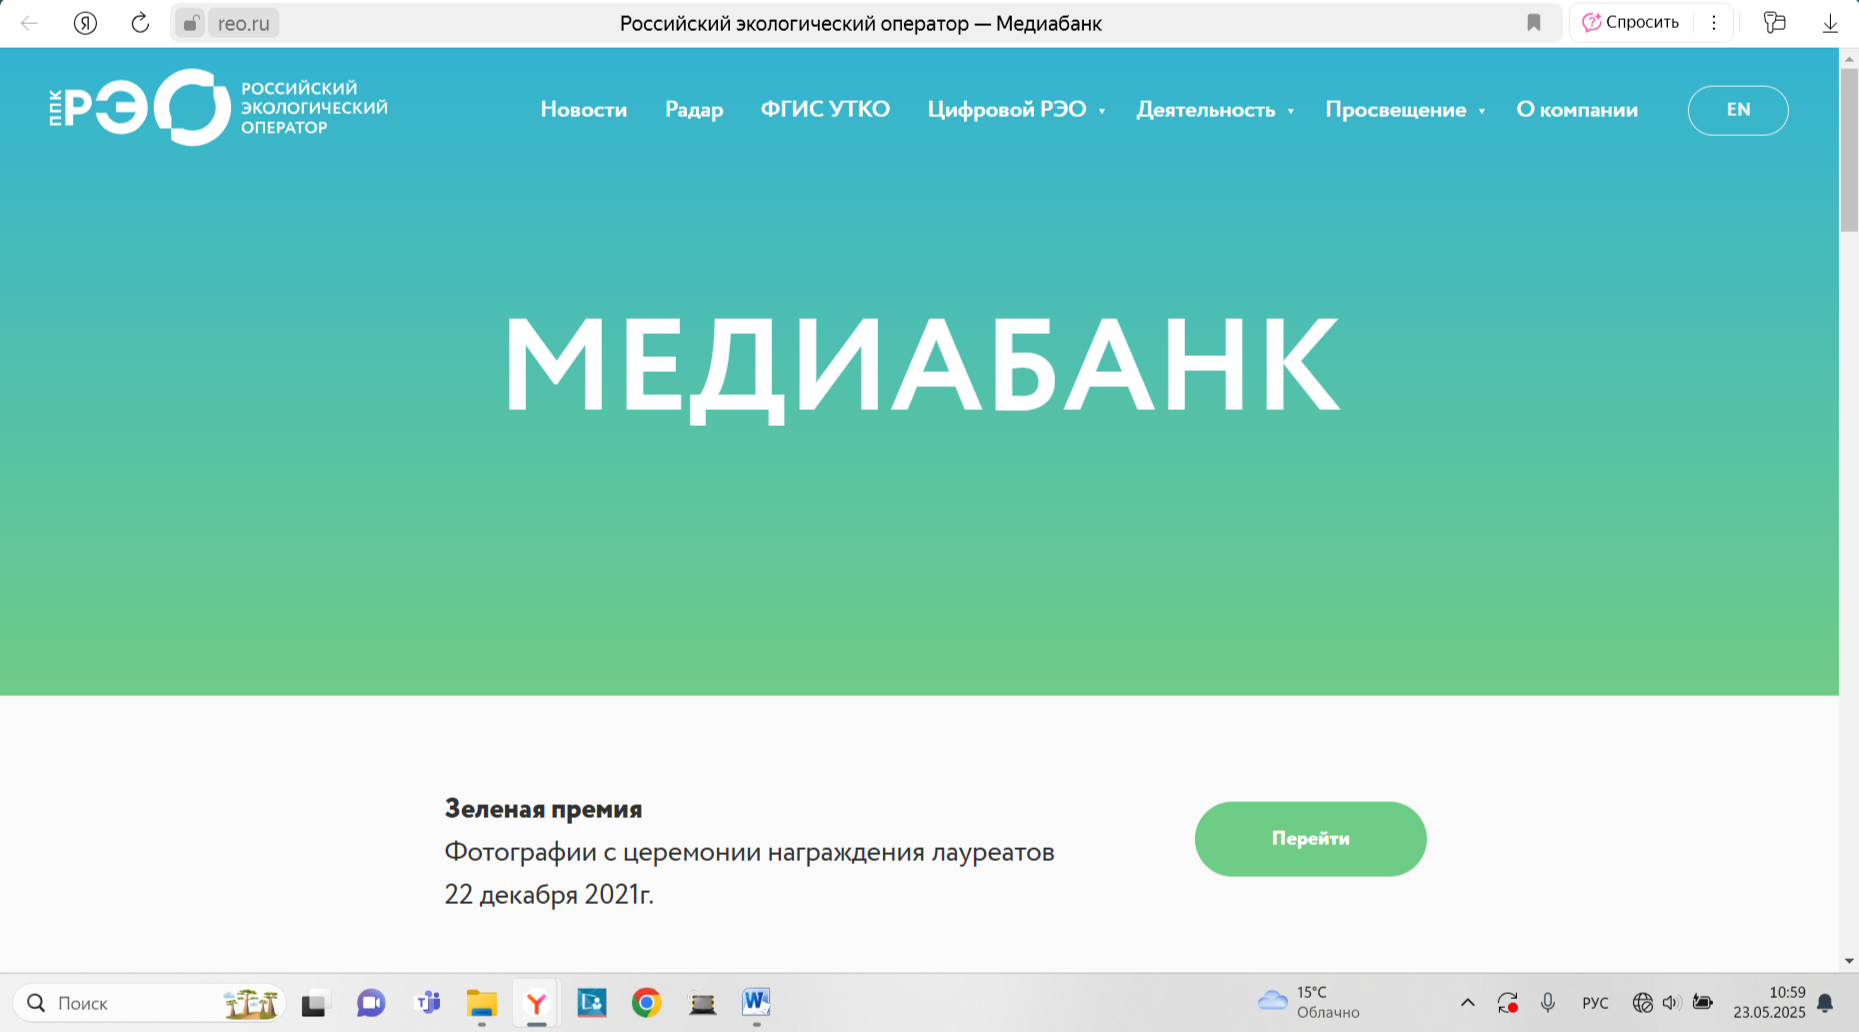This screenshot has width=1859, height=1032.
Task: Open network settings from the globe tray icon
Action: click(1642, 1002)
